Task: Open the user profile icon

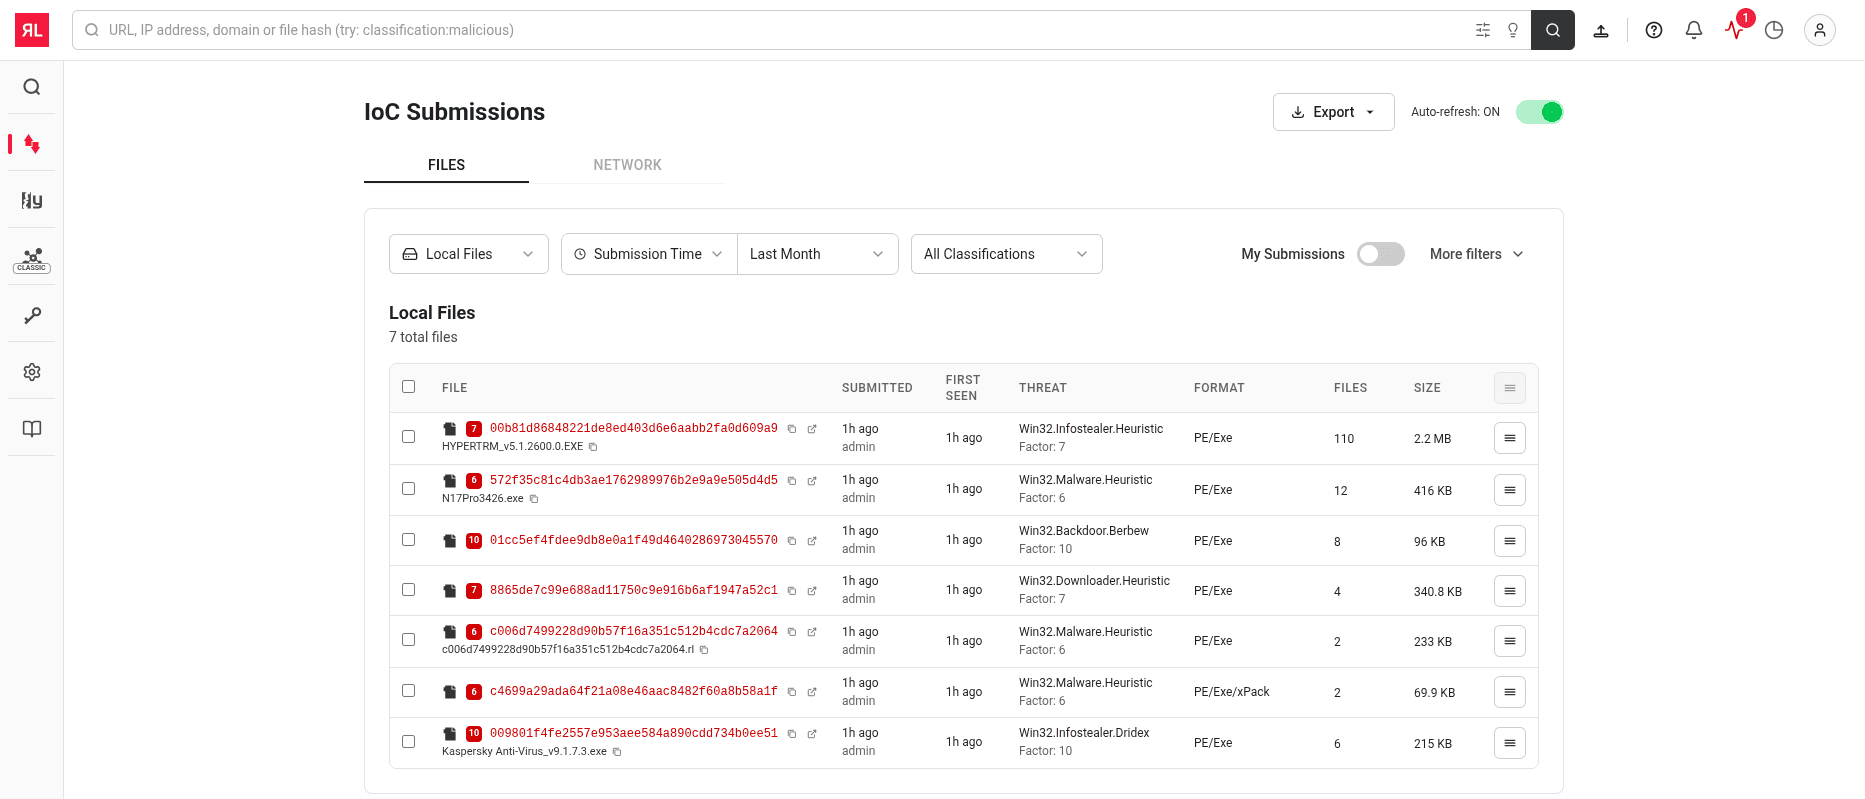Action: [x=1820, y=30]
